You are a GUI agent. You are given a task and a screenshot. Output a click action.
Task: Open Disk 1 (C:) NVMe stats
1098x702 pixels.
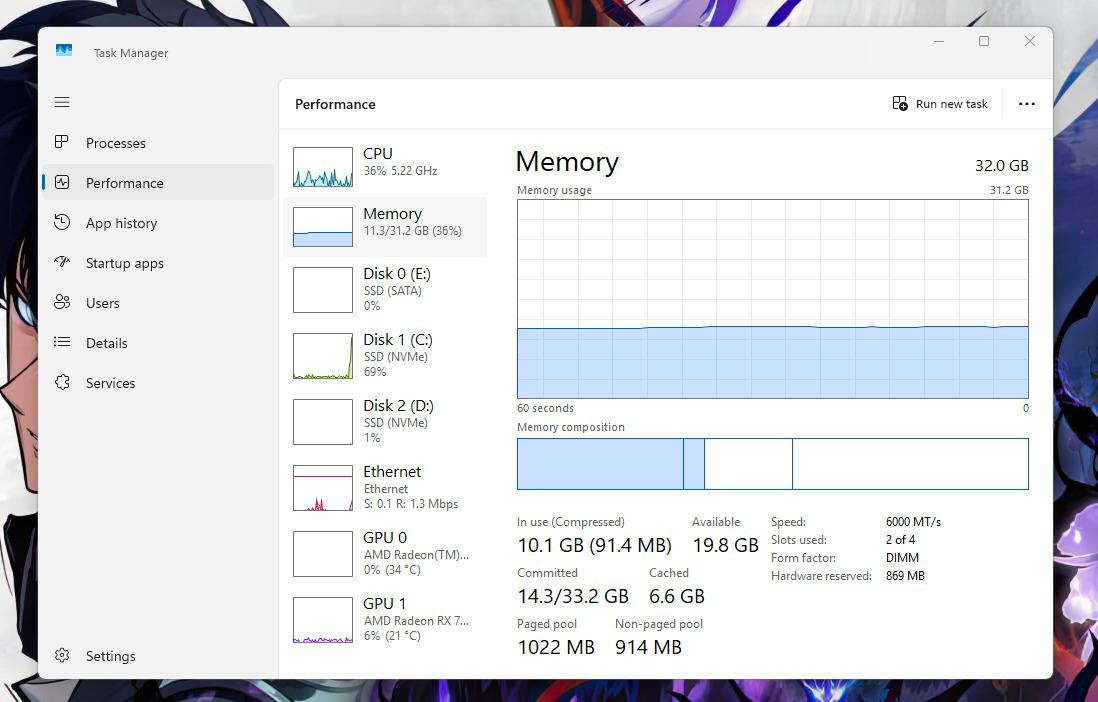click(x=385, y=355)
